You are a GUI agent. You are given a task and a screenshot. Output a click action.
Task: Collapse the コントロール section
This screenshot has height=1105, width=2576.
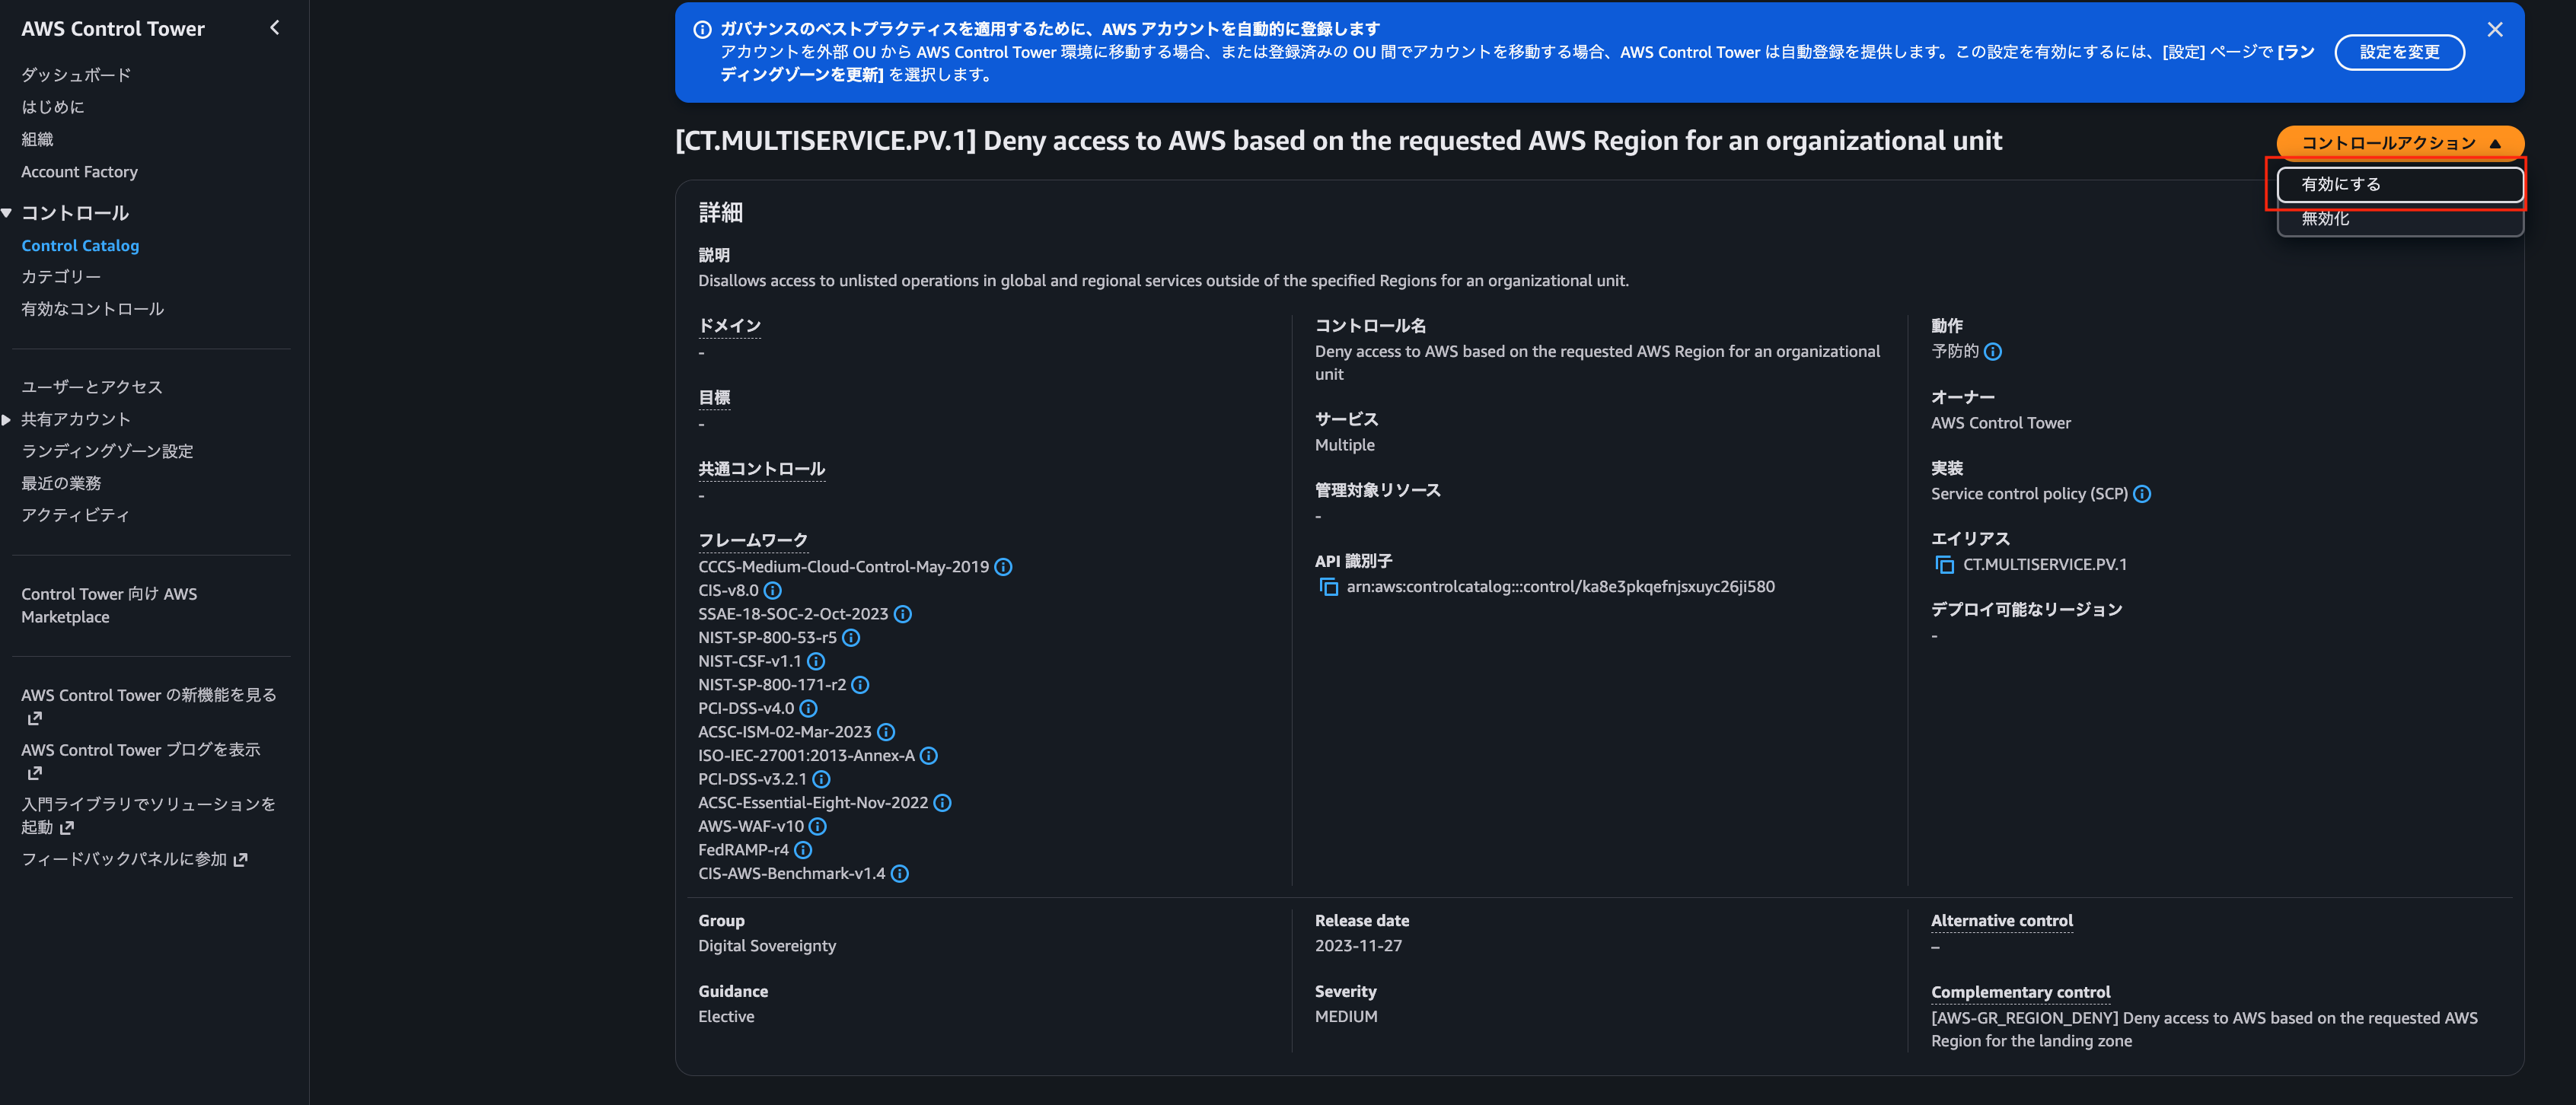coord(8,212)
